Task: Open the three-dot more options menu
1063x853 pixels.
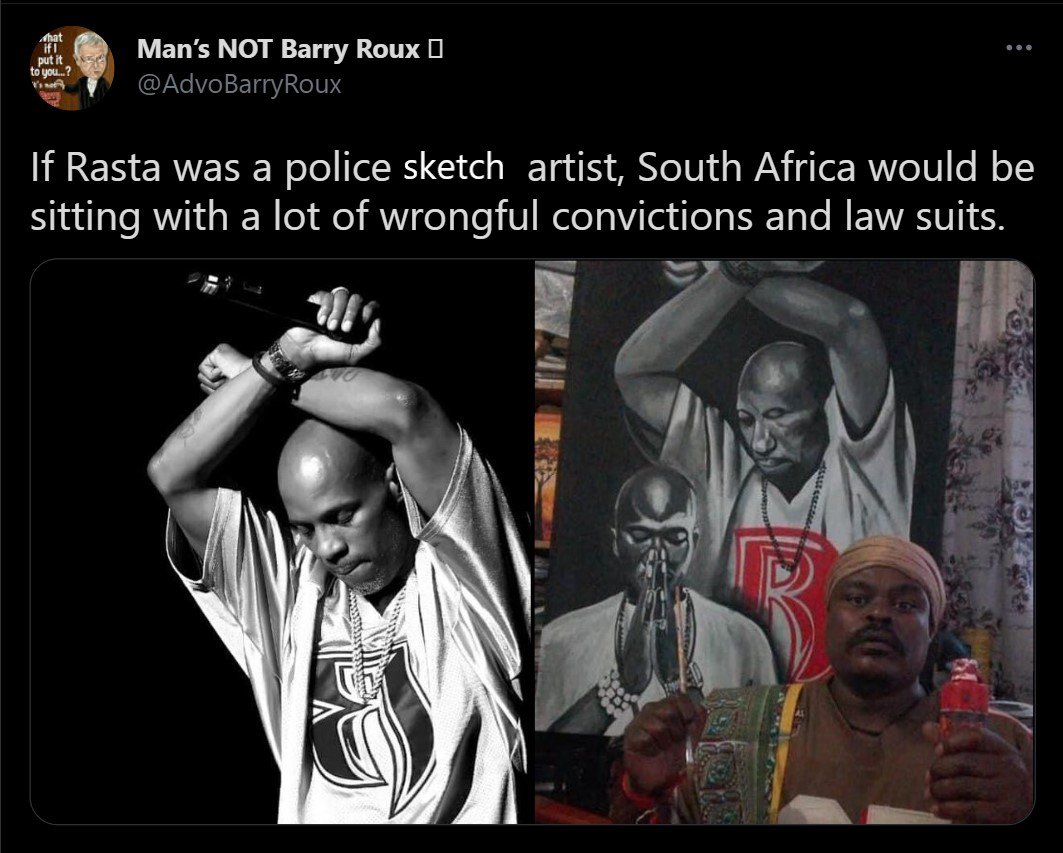Action: 1019,47
